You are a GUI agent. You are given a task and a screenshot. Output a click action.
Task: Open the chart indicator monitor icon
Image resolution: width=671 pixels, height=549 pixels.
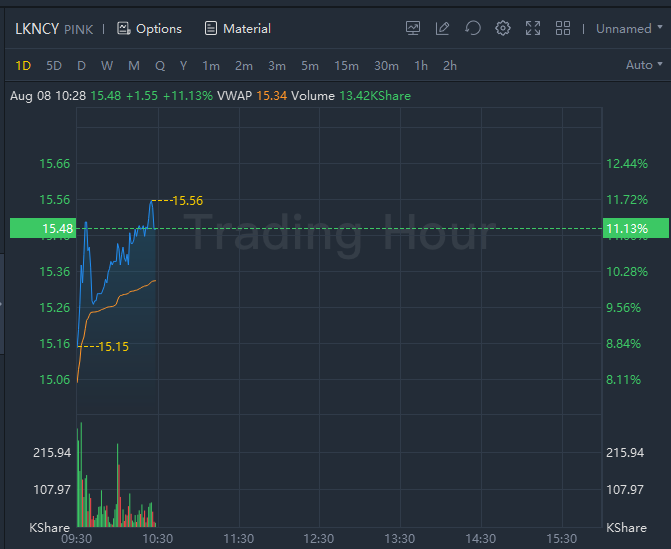(413, 29)
